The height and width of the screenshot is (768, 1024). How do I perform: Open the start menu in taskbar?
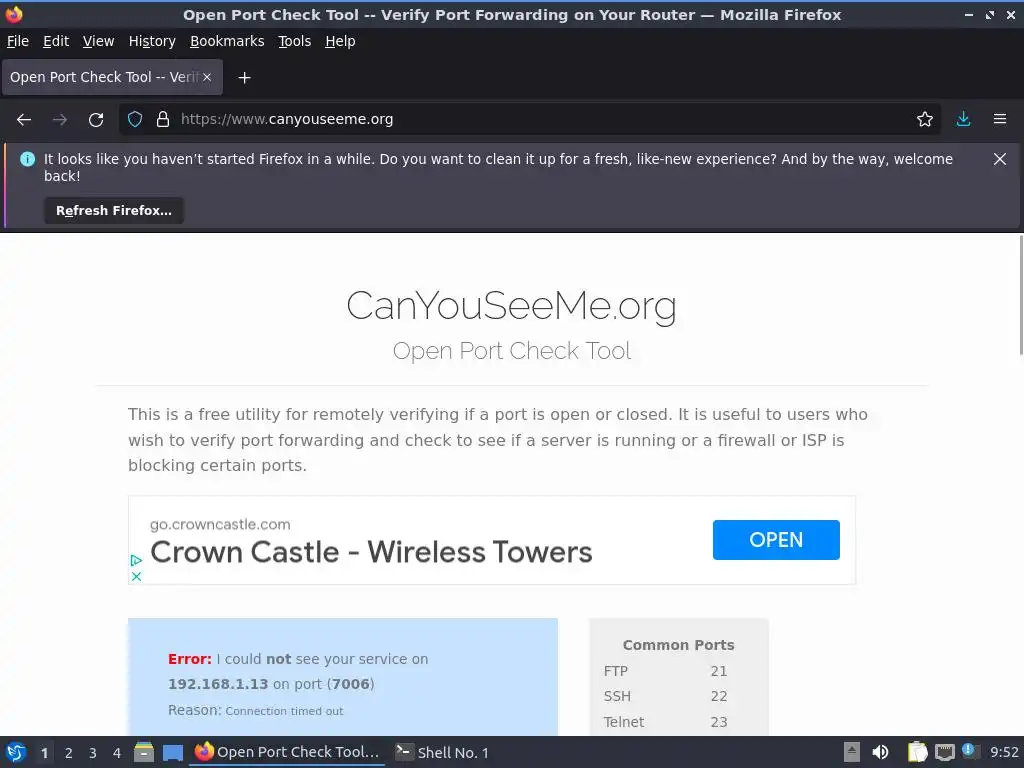16,752
